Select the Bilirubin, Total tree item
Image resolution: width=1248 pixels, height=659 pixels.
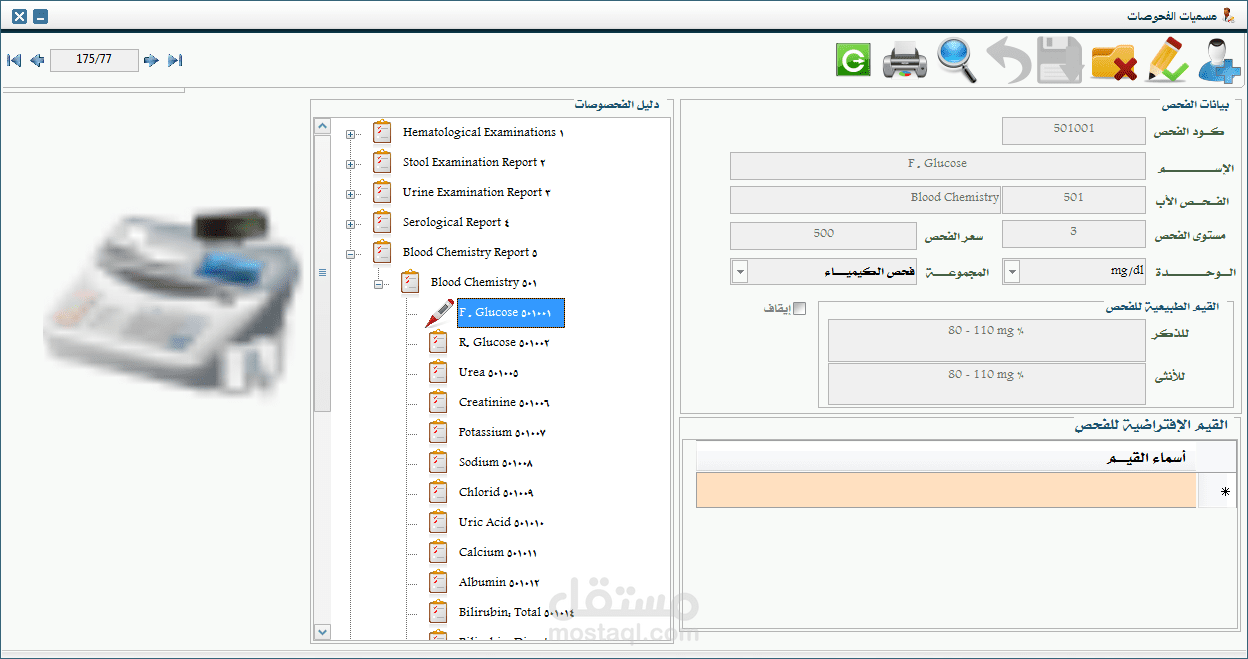click(x=516, y=612)
